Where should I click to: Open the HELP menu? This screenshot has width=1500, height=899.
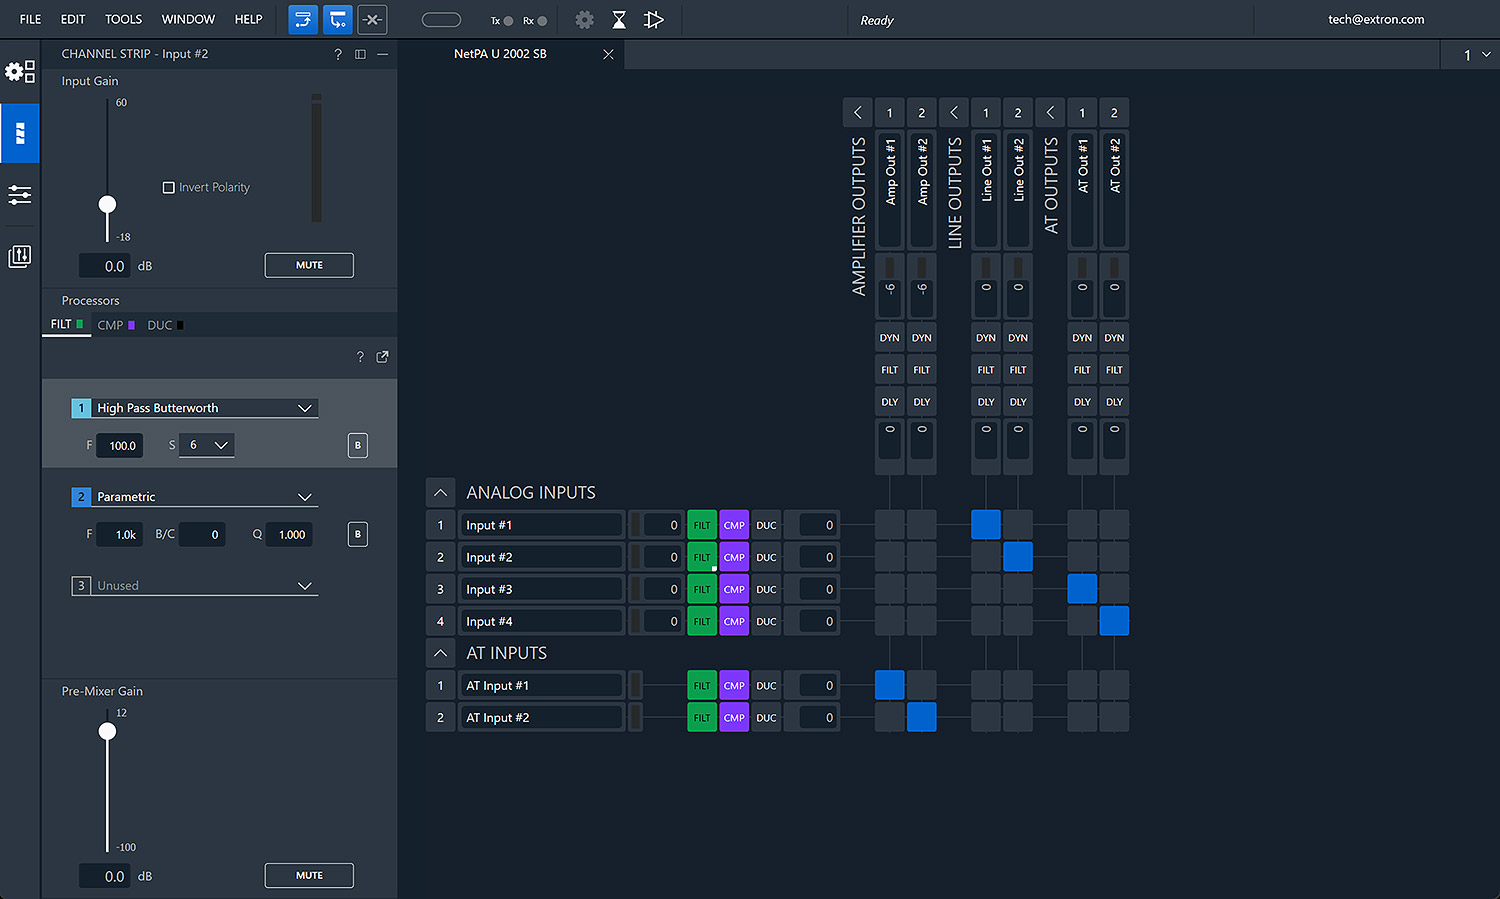click(x=248, y=19)
